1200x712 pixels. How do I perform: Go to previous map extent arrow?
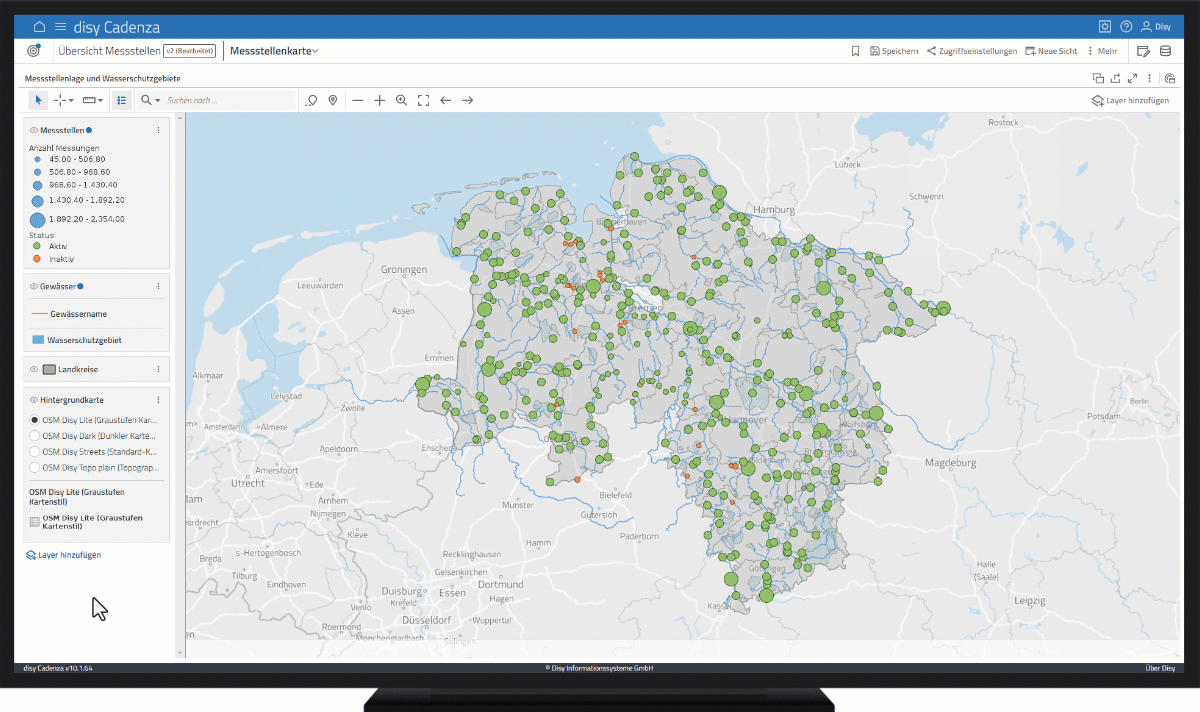(x=445, y=100)
